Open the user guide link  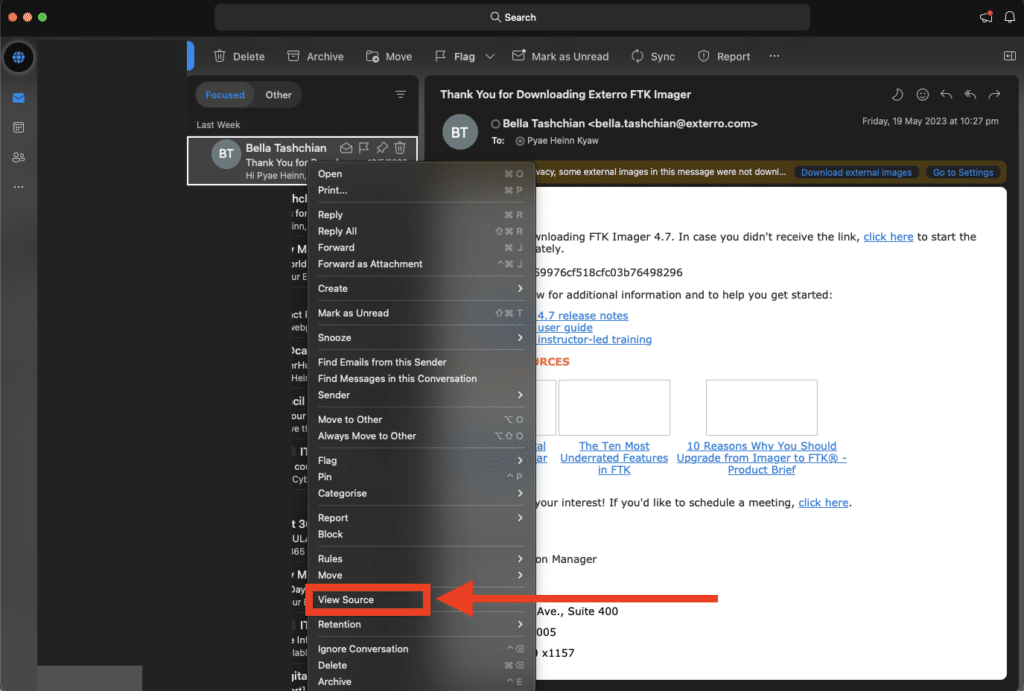click(565, 328)
